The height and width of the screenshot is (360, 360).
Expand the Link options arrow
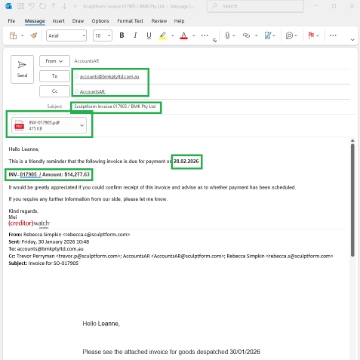point(256,36)
